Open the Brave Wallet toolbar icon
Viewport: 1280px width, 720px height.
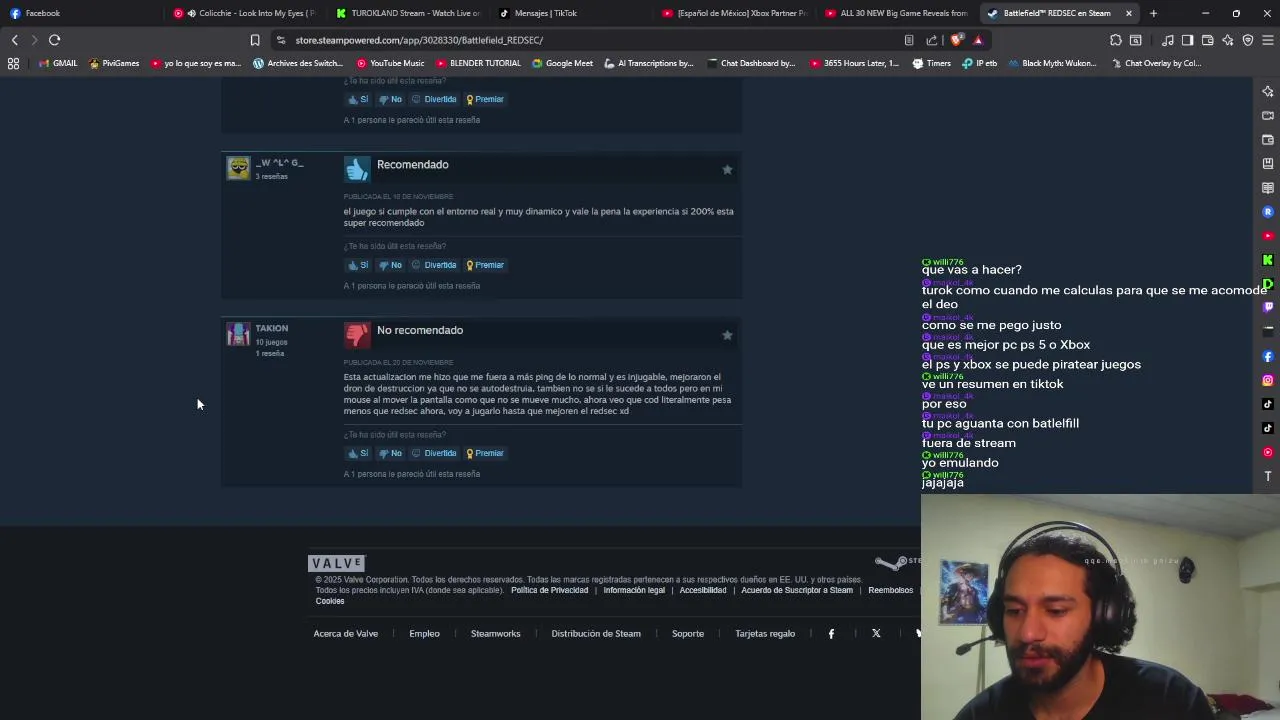point(1208,40)
